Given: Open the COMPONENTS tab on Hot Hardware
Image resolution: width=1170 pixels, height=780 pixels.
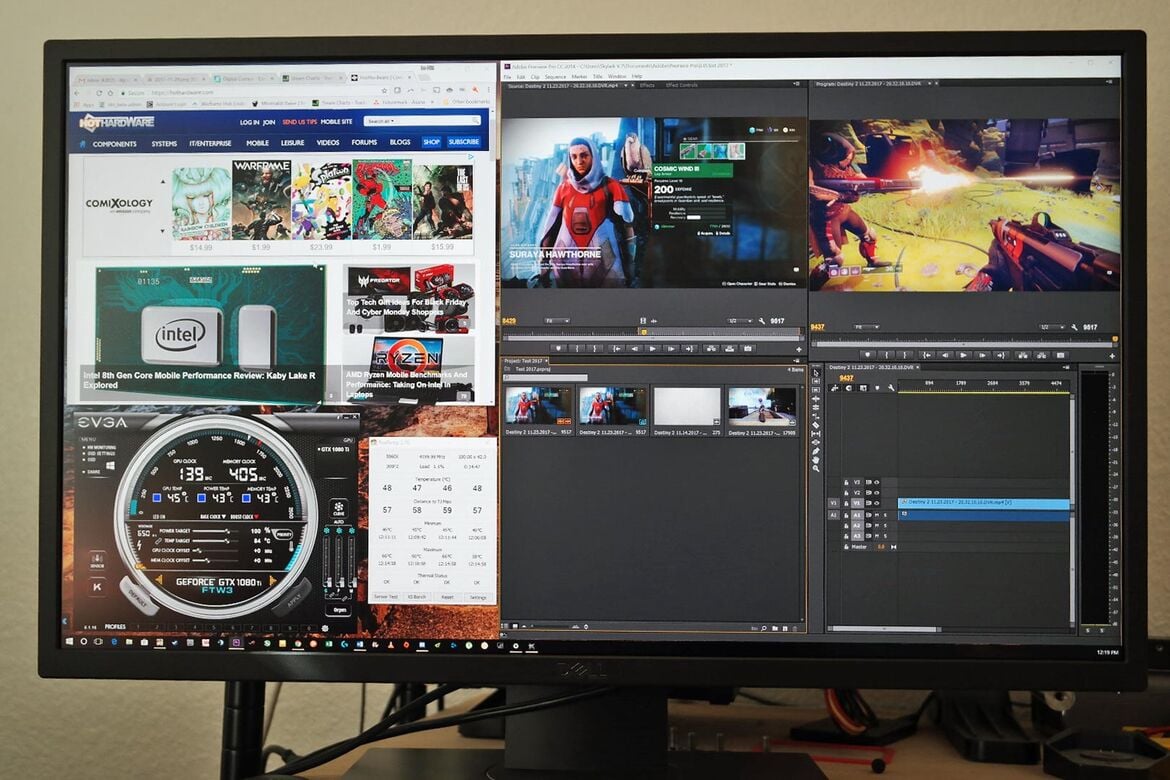Looking at the screenshot, I should [x=115, y=143].
